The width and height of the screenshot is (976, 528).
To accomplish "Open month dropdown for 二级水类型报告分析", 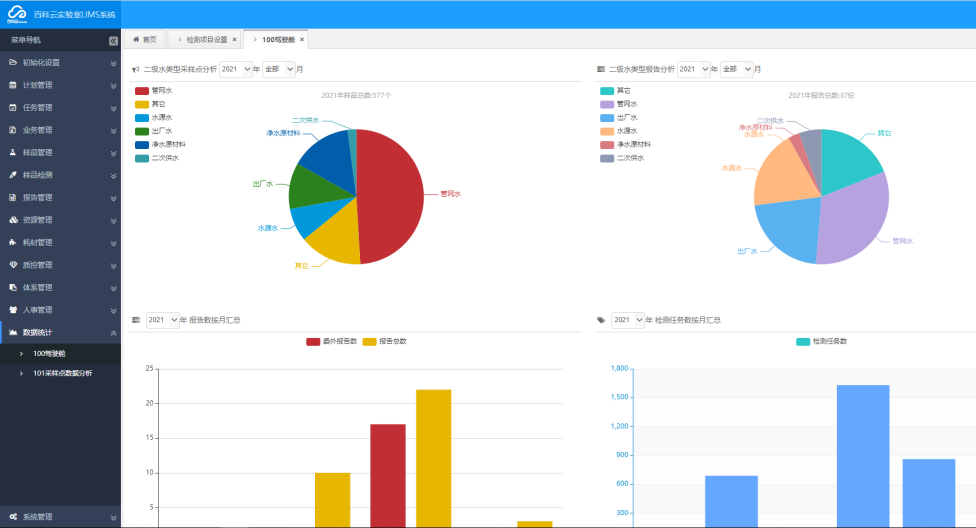I will pos(736,69).
